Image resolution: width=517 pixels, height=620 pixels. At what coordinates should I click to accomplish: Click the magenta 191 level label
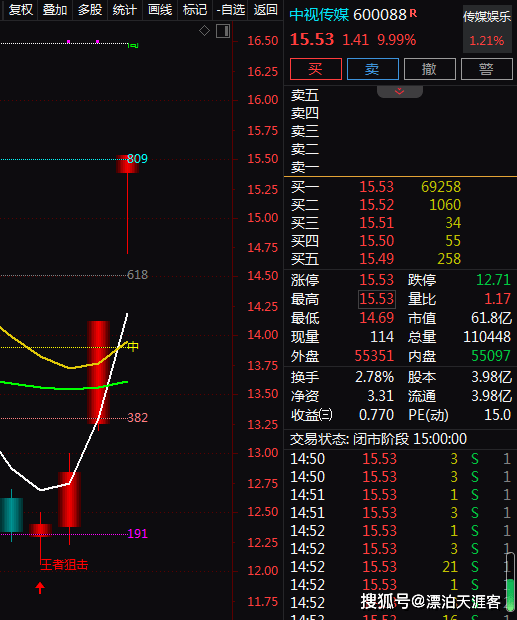(x=137, y=534)
